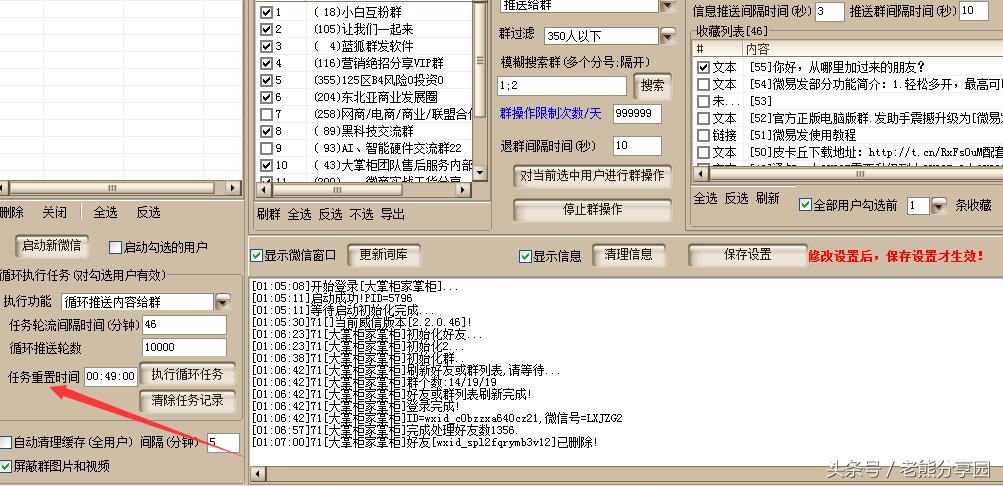Select group row 营销绝招分享VIP群
Screen dimensions: 1003x486
[x=365, y=63]
